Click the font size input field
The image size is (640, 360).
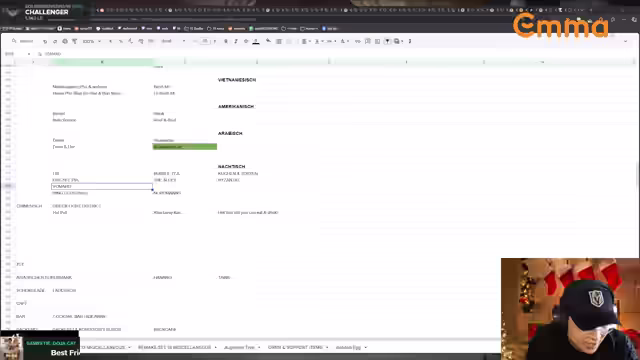[205, 41]
